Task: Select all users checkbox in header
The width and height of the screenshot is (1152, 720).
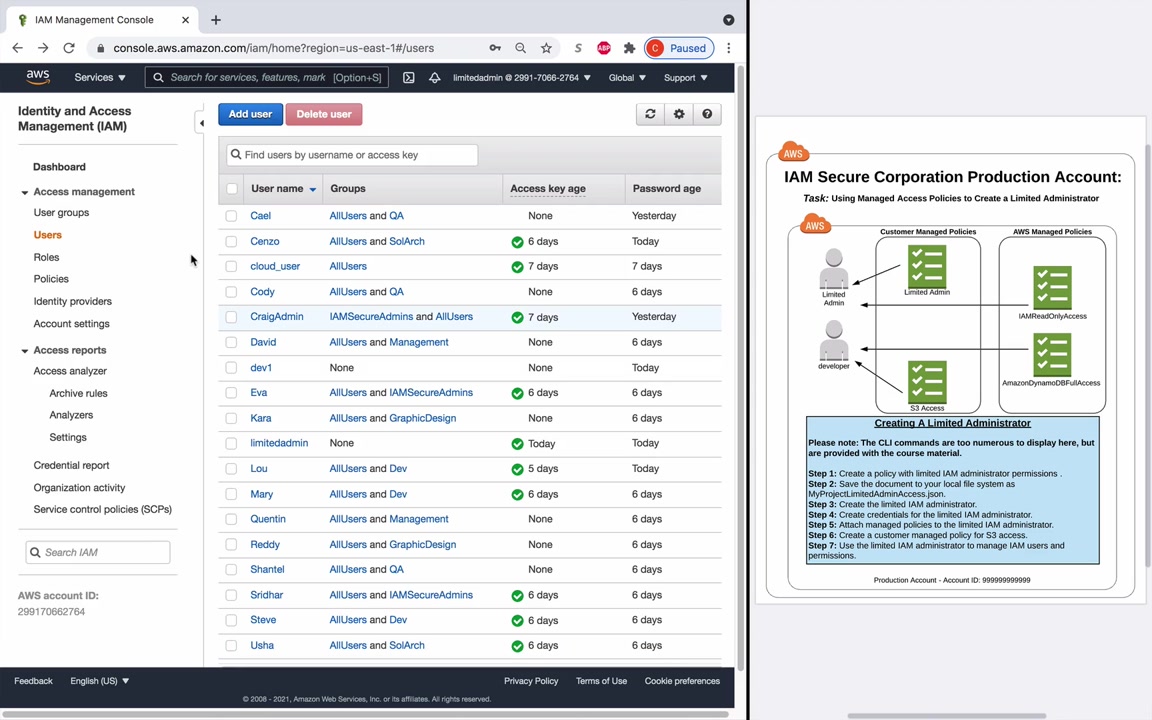Action: 232,189
